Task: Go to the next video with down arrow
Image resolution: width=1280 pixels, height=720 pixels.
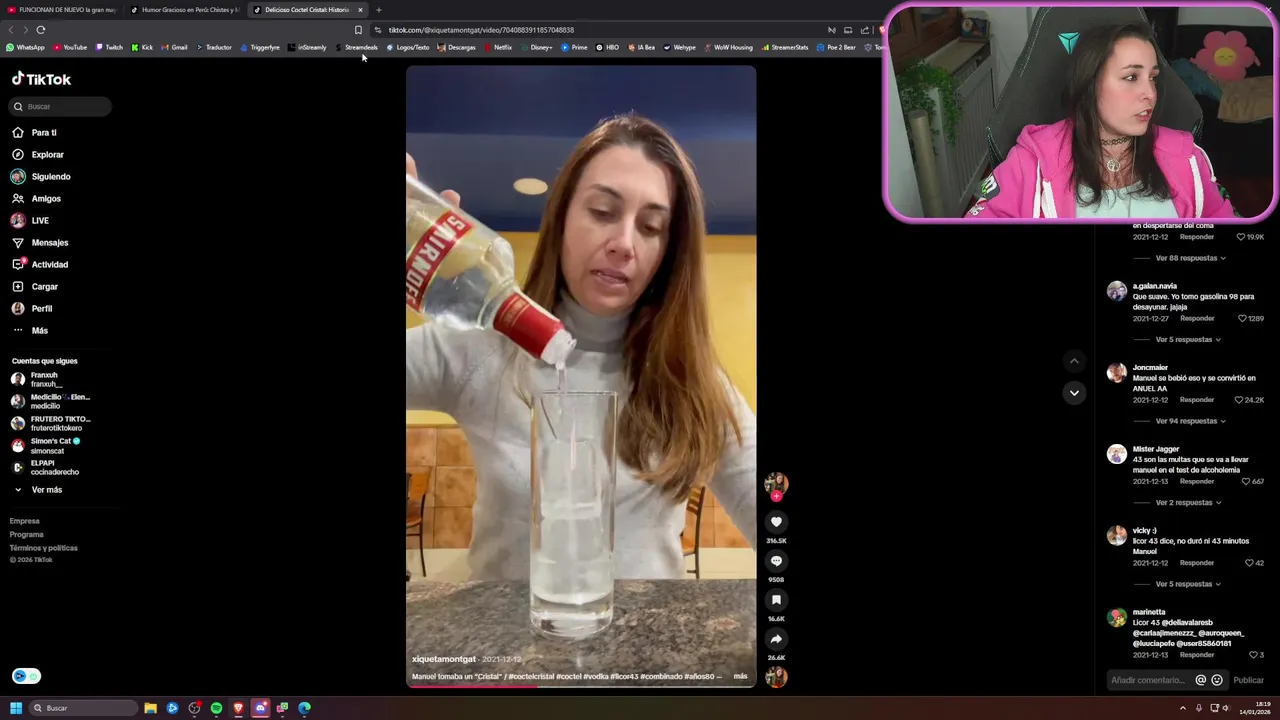Action: coord(1074,393)
